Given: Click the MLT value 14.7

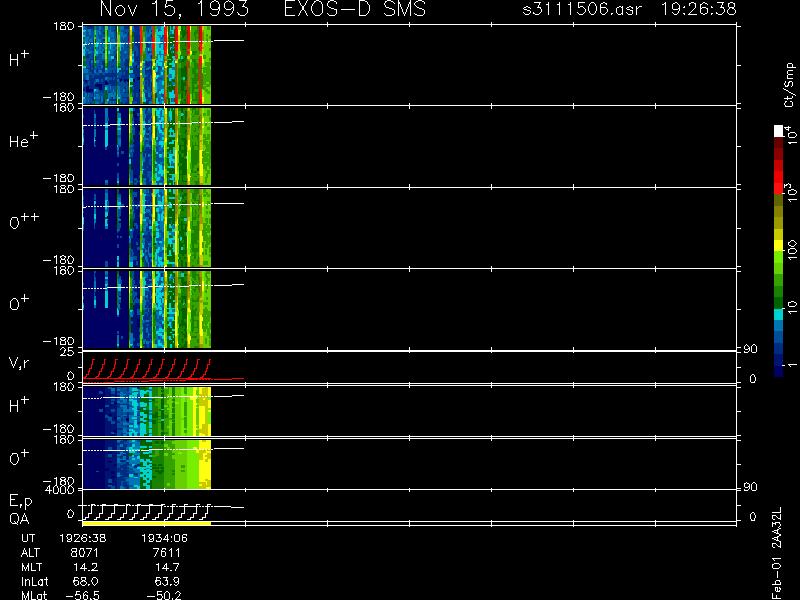Looking at the screenshot, I should [168, 567].
